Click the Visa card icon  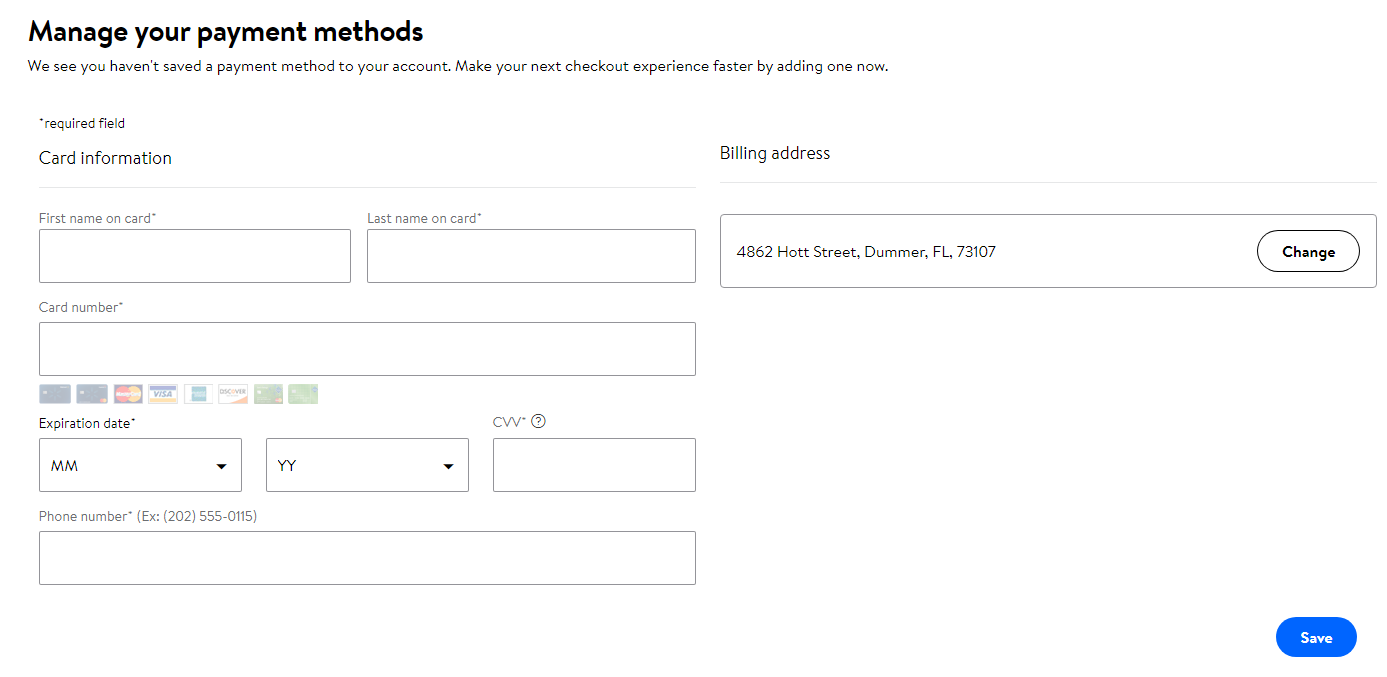click(163, 394)
